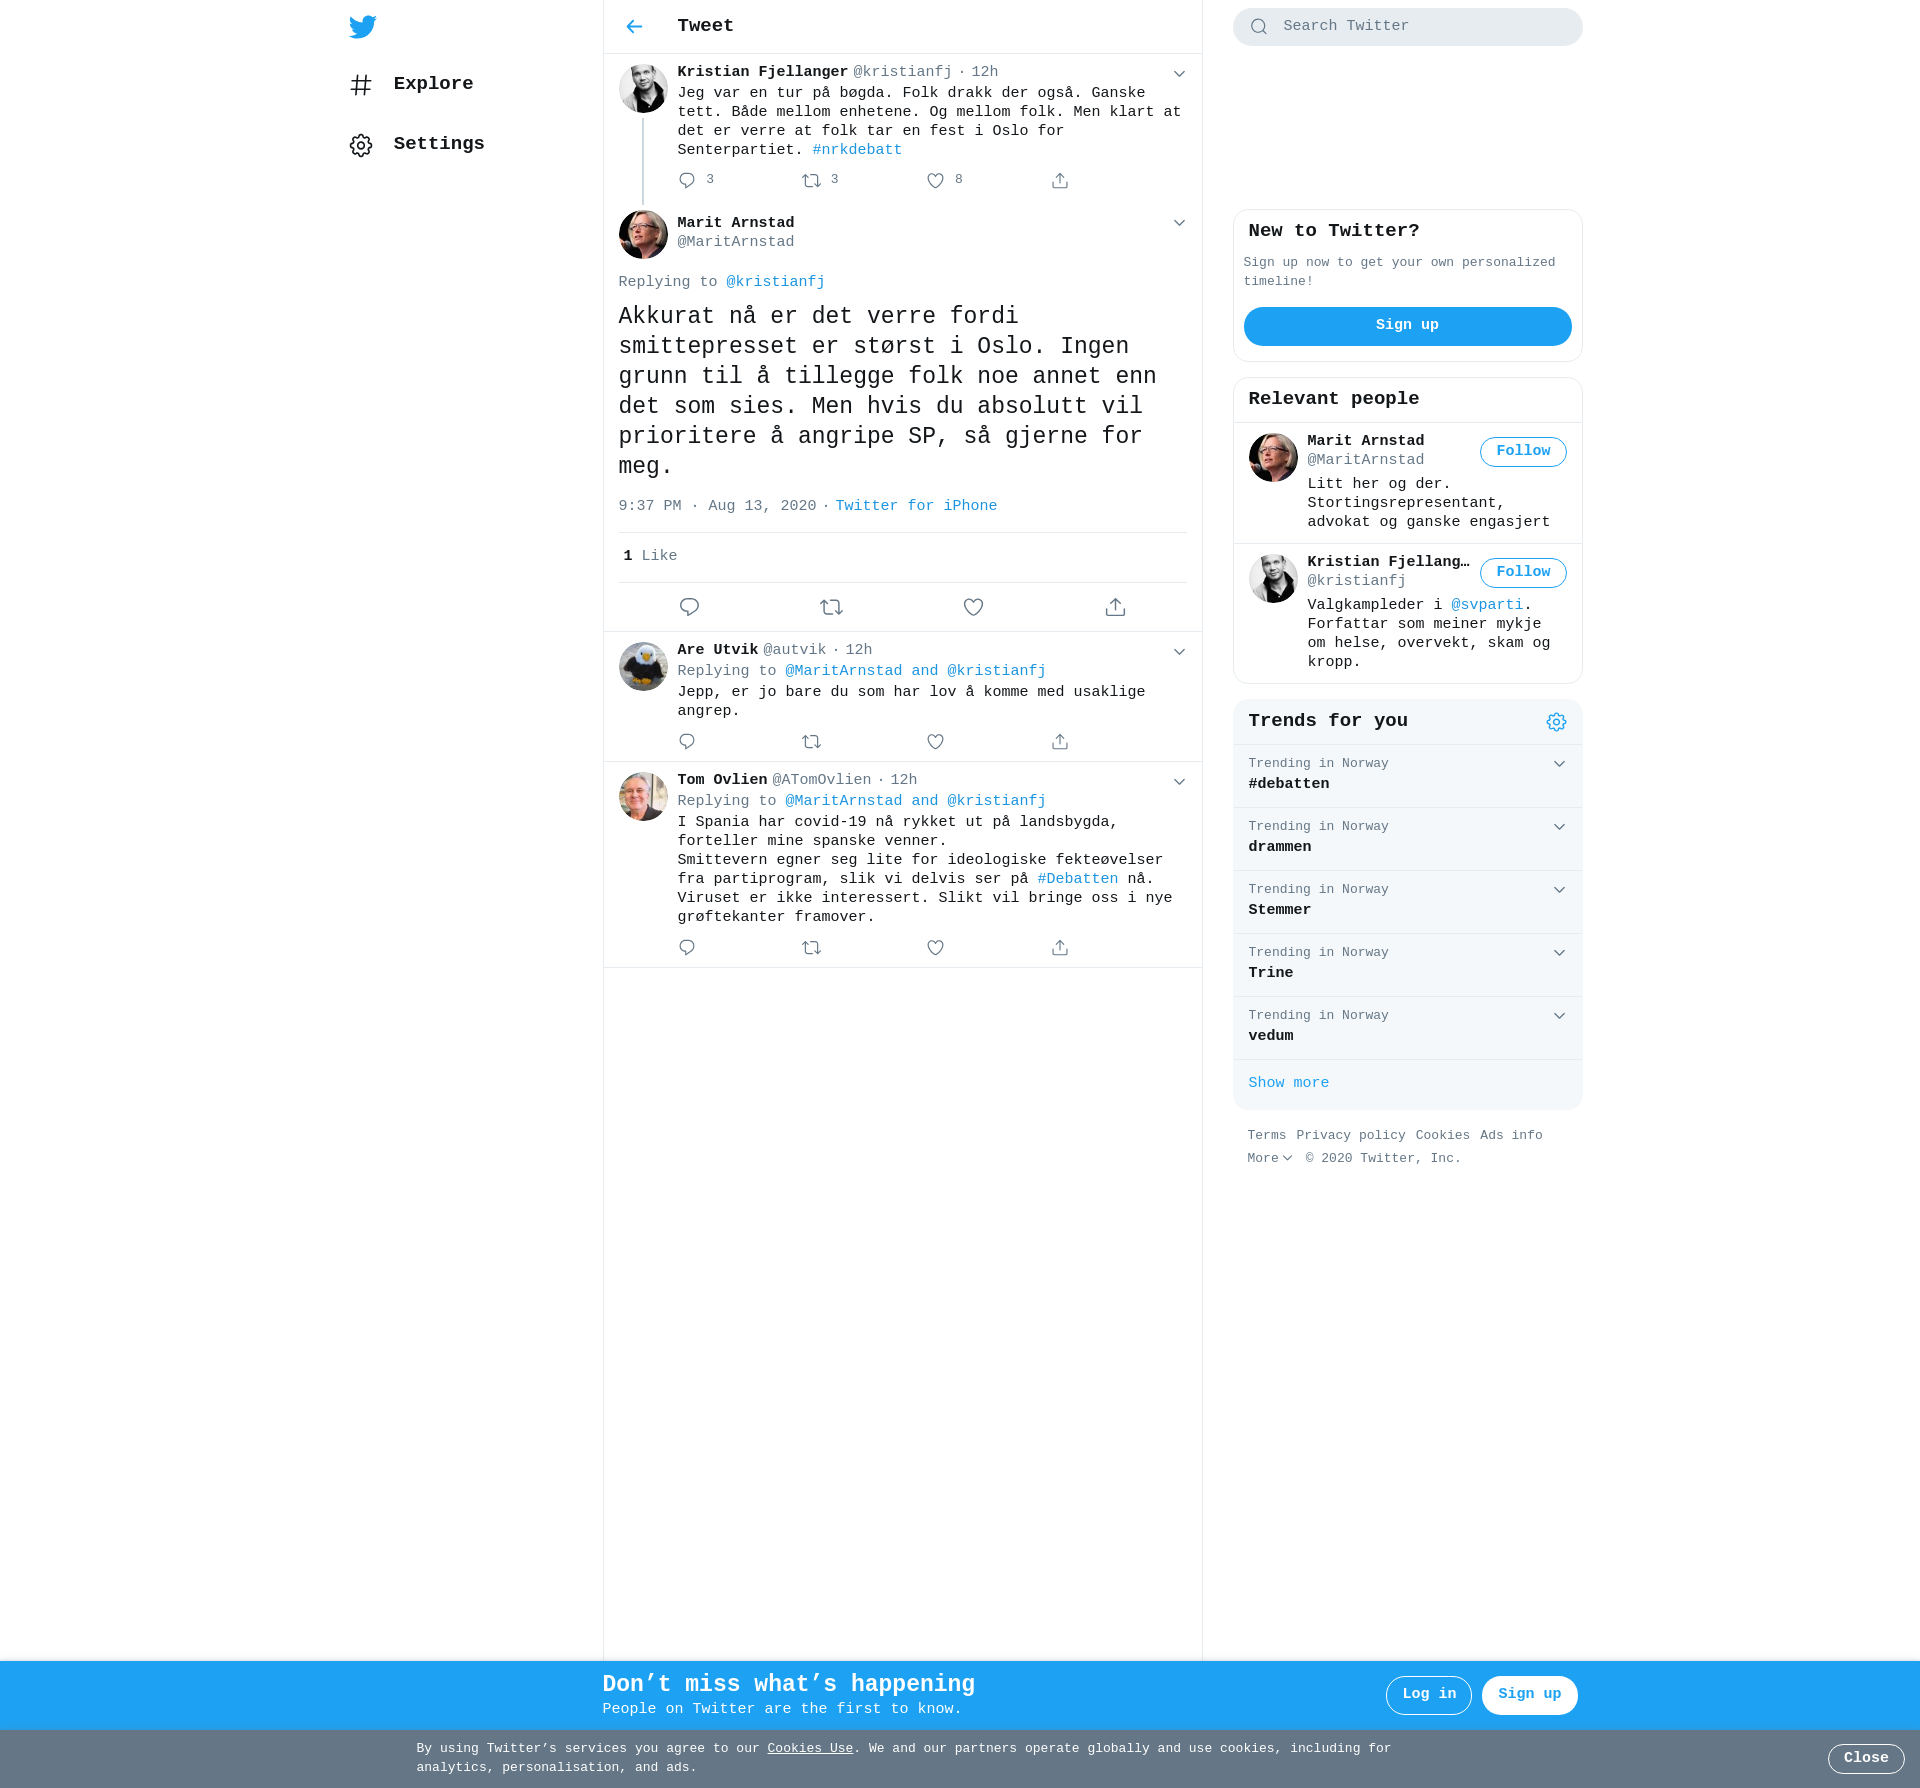Screen dimensions: 1920x1788
Task: Expand options chevron on Kristian Fjellanger's tweet
Action: tap(1179, 74)
